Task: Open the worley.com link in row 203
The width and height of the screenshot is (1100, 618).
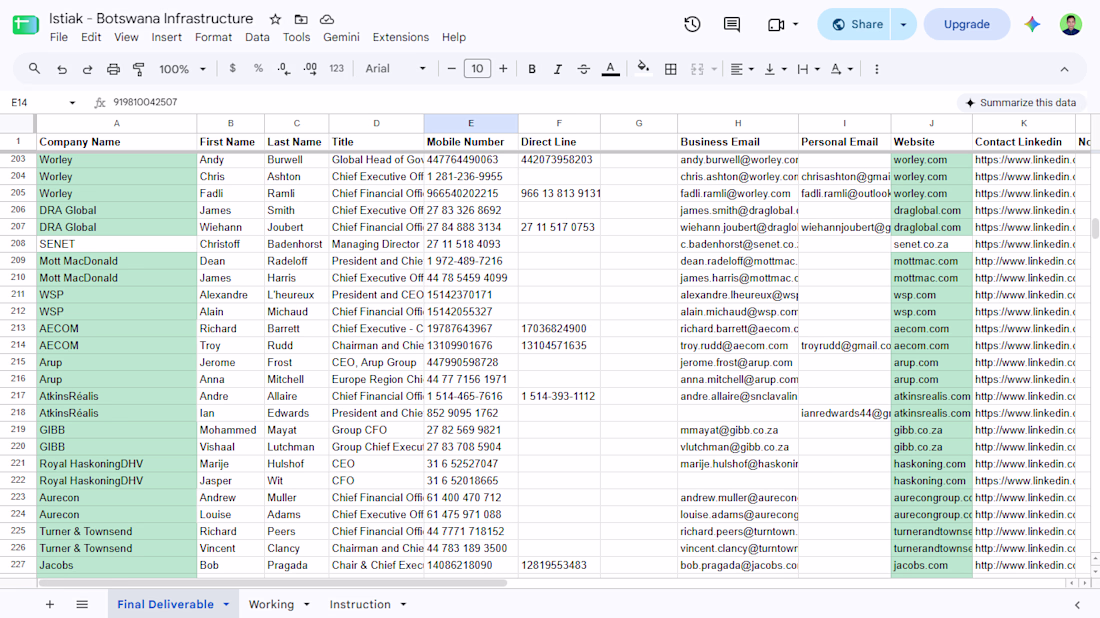Action: click(x=920, y=159)
